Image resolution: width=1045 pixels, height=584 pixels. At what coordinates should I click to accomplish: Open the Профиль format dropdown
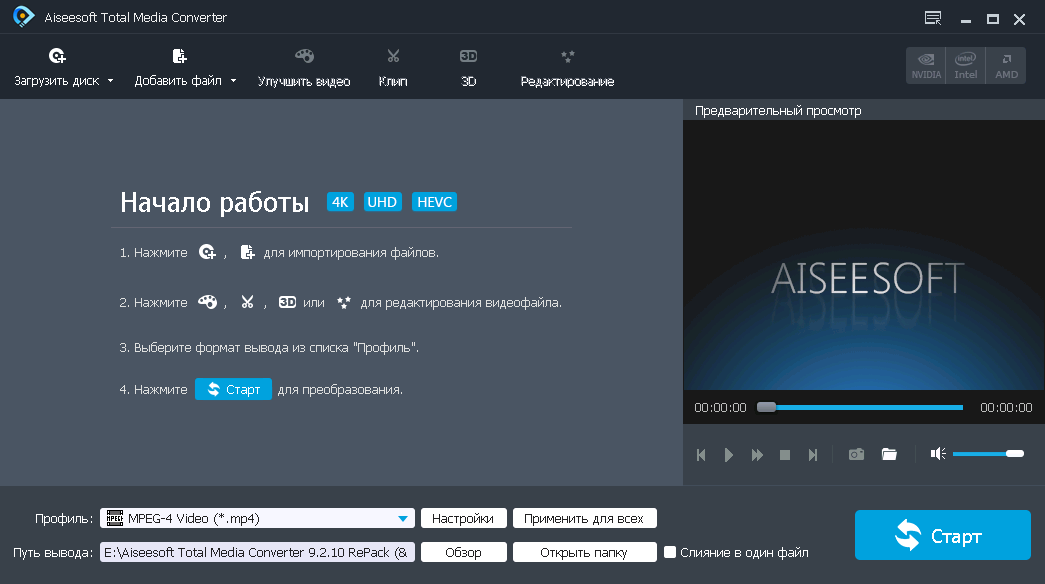click(x=404, y=518)
